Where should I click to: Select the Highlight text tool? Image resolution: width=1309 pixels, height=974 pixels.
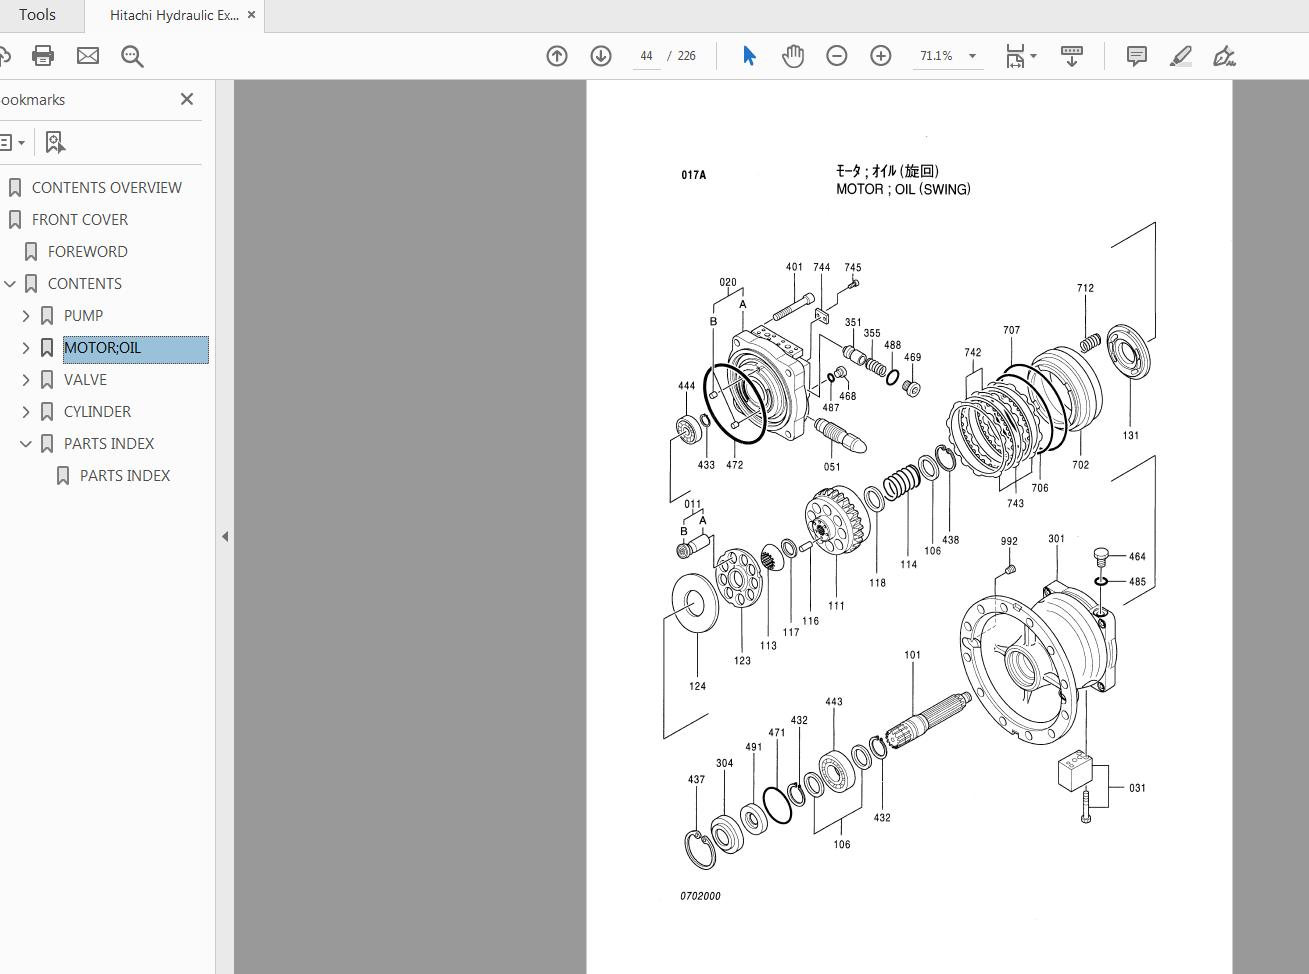click(x=1181, y=56)
